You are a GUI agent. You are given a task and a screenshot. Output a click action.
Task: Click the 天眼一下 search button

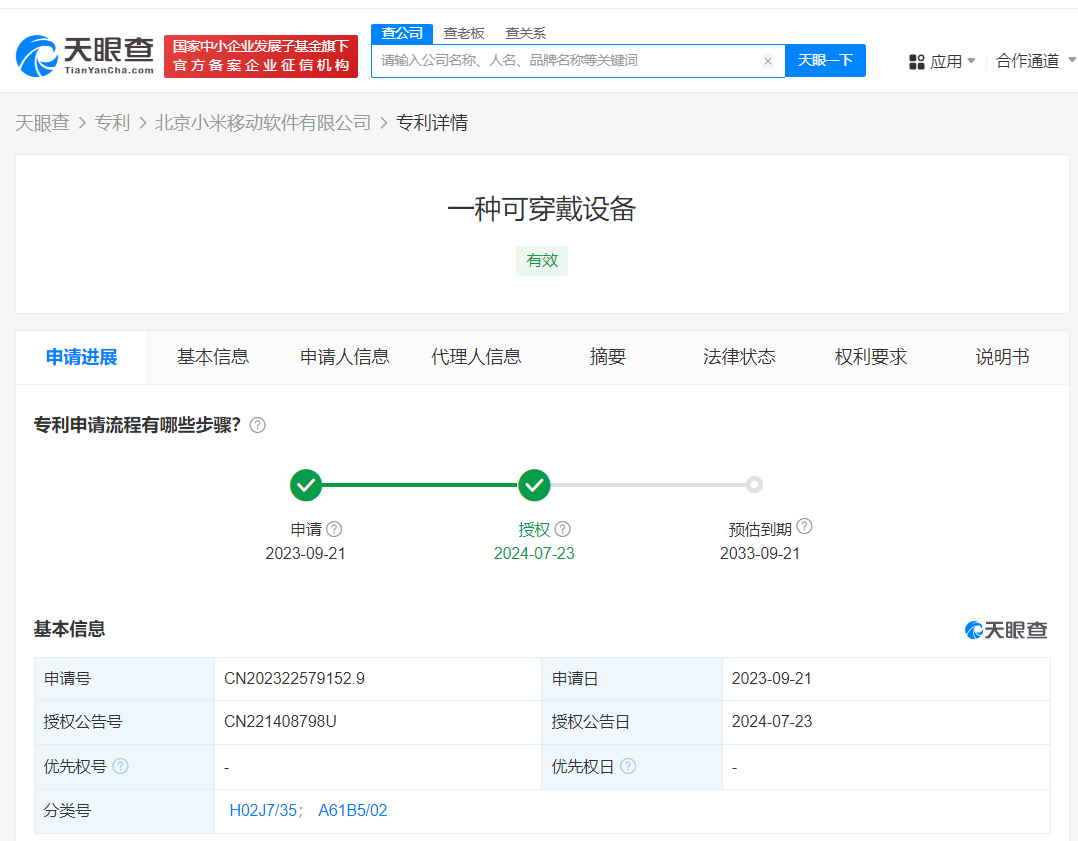click(825, 61)
